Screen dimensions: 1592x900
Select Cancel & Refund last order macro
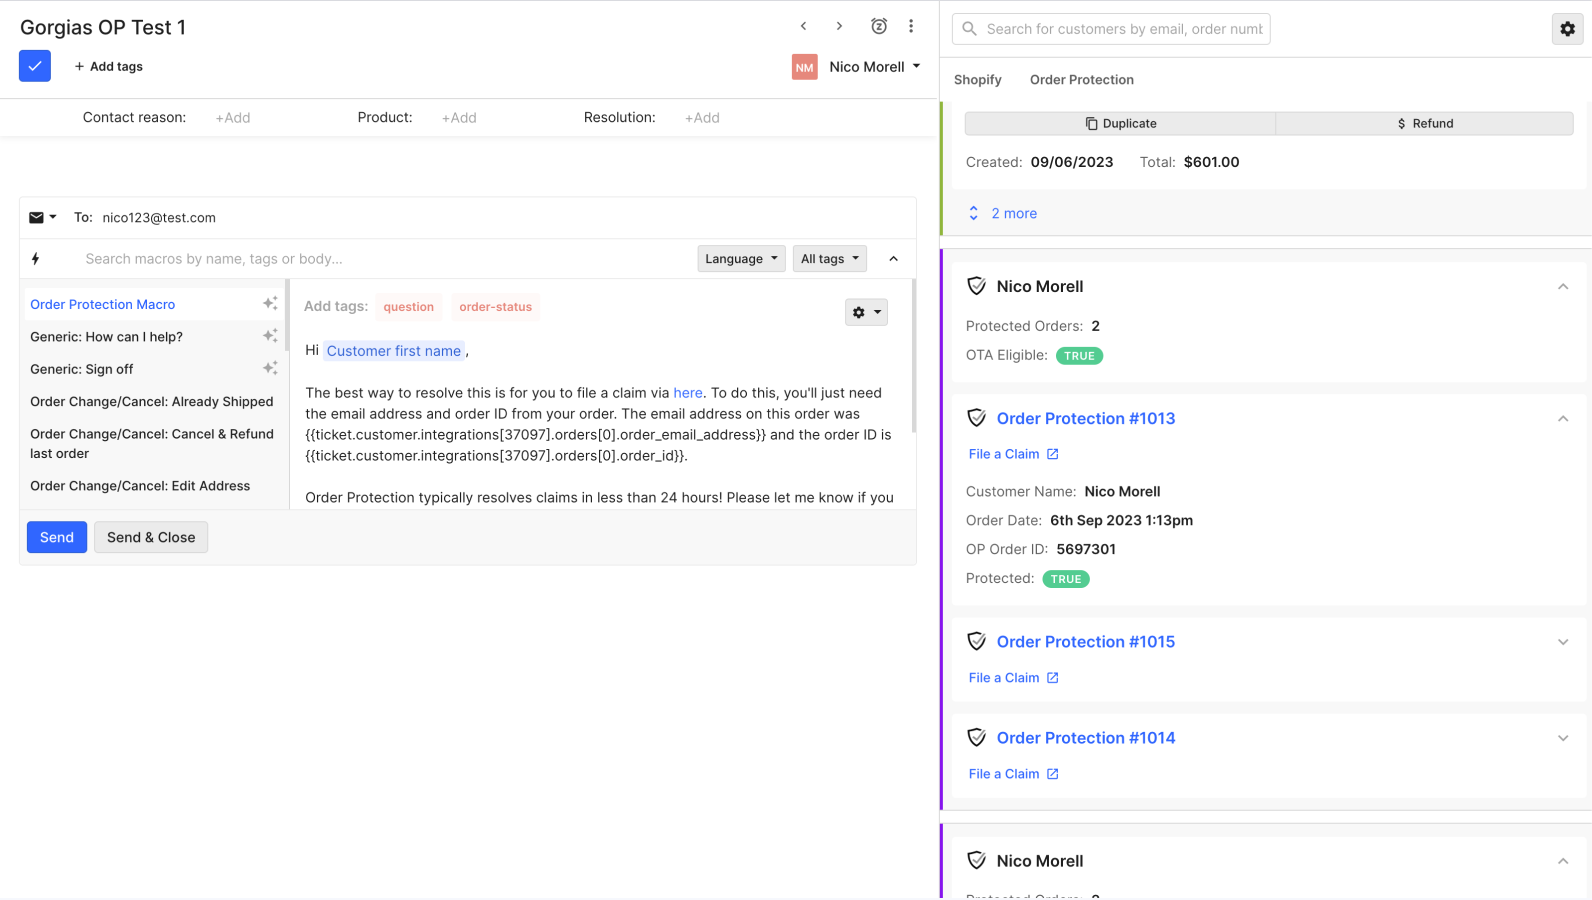pos(152,443)
